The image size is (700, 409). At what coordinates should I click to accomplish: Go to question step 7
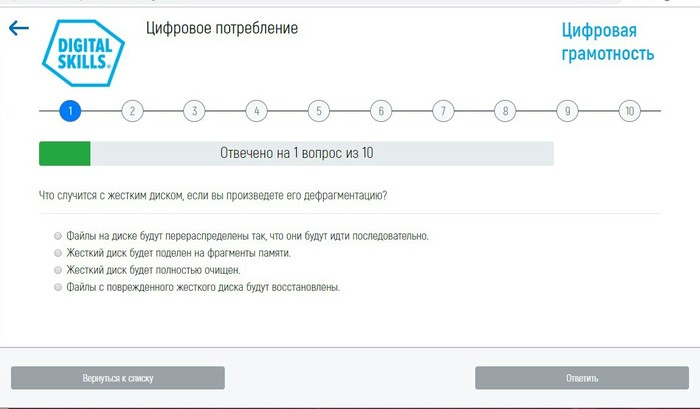click(443, 111)
